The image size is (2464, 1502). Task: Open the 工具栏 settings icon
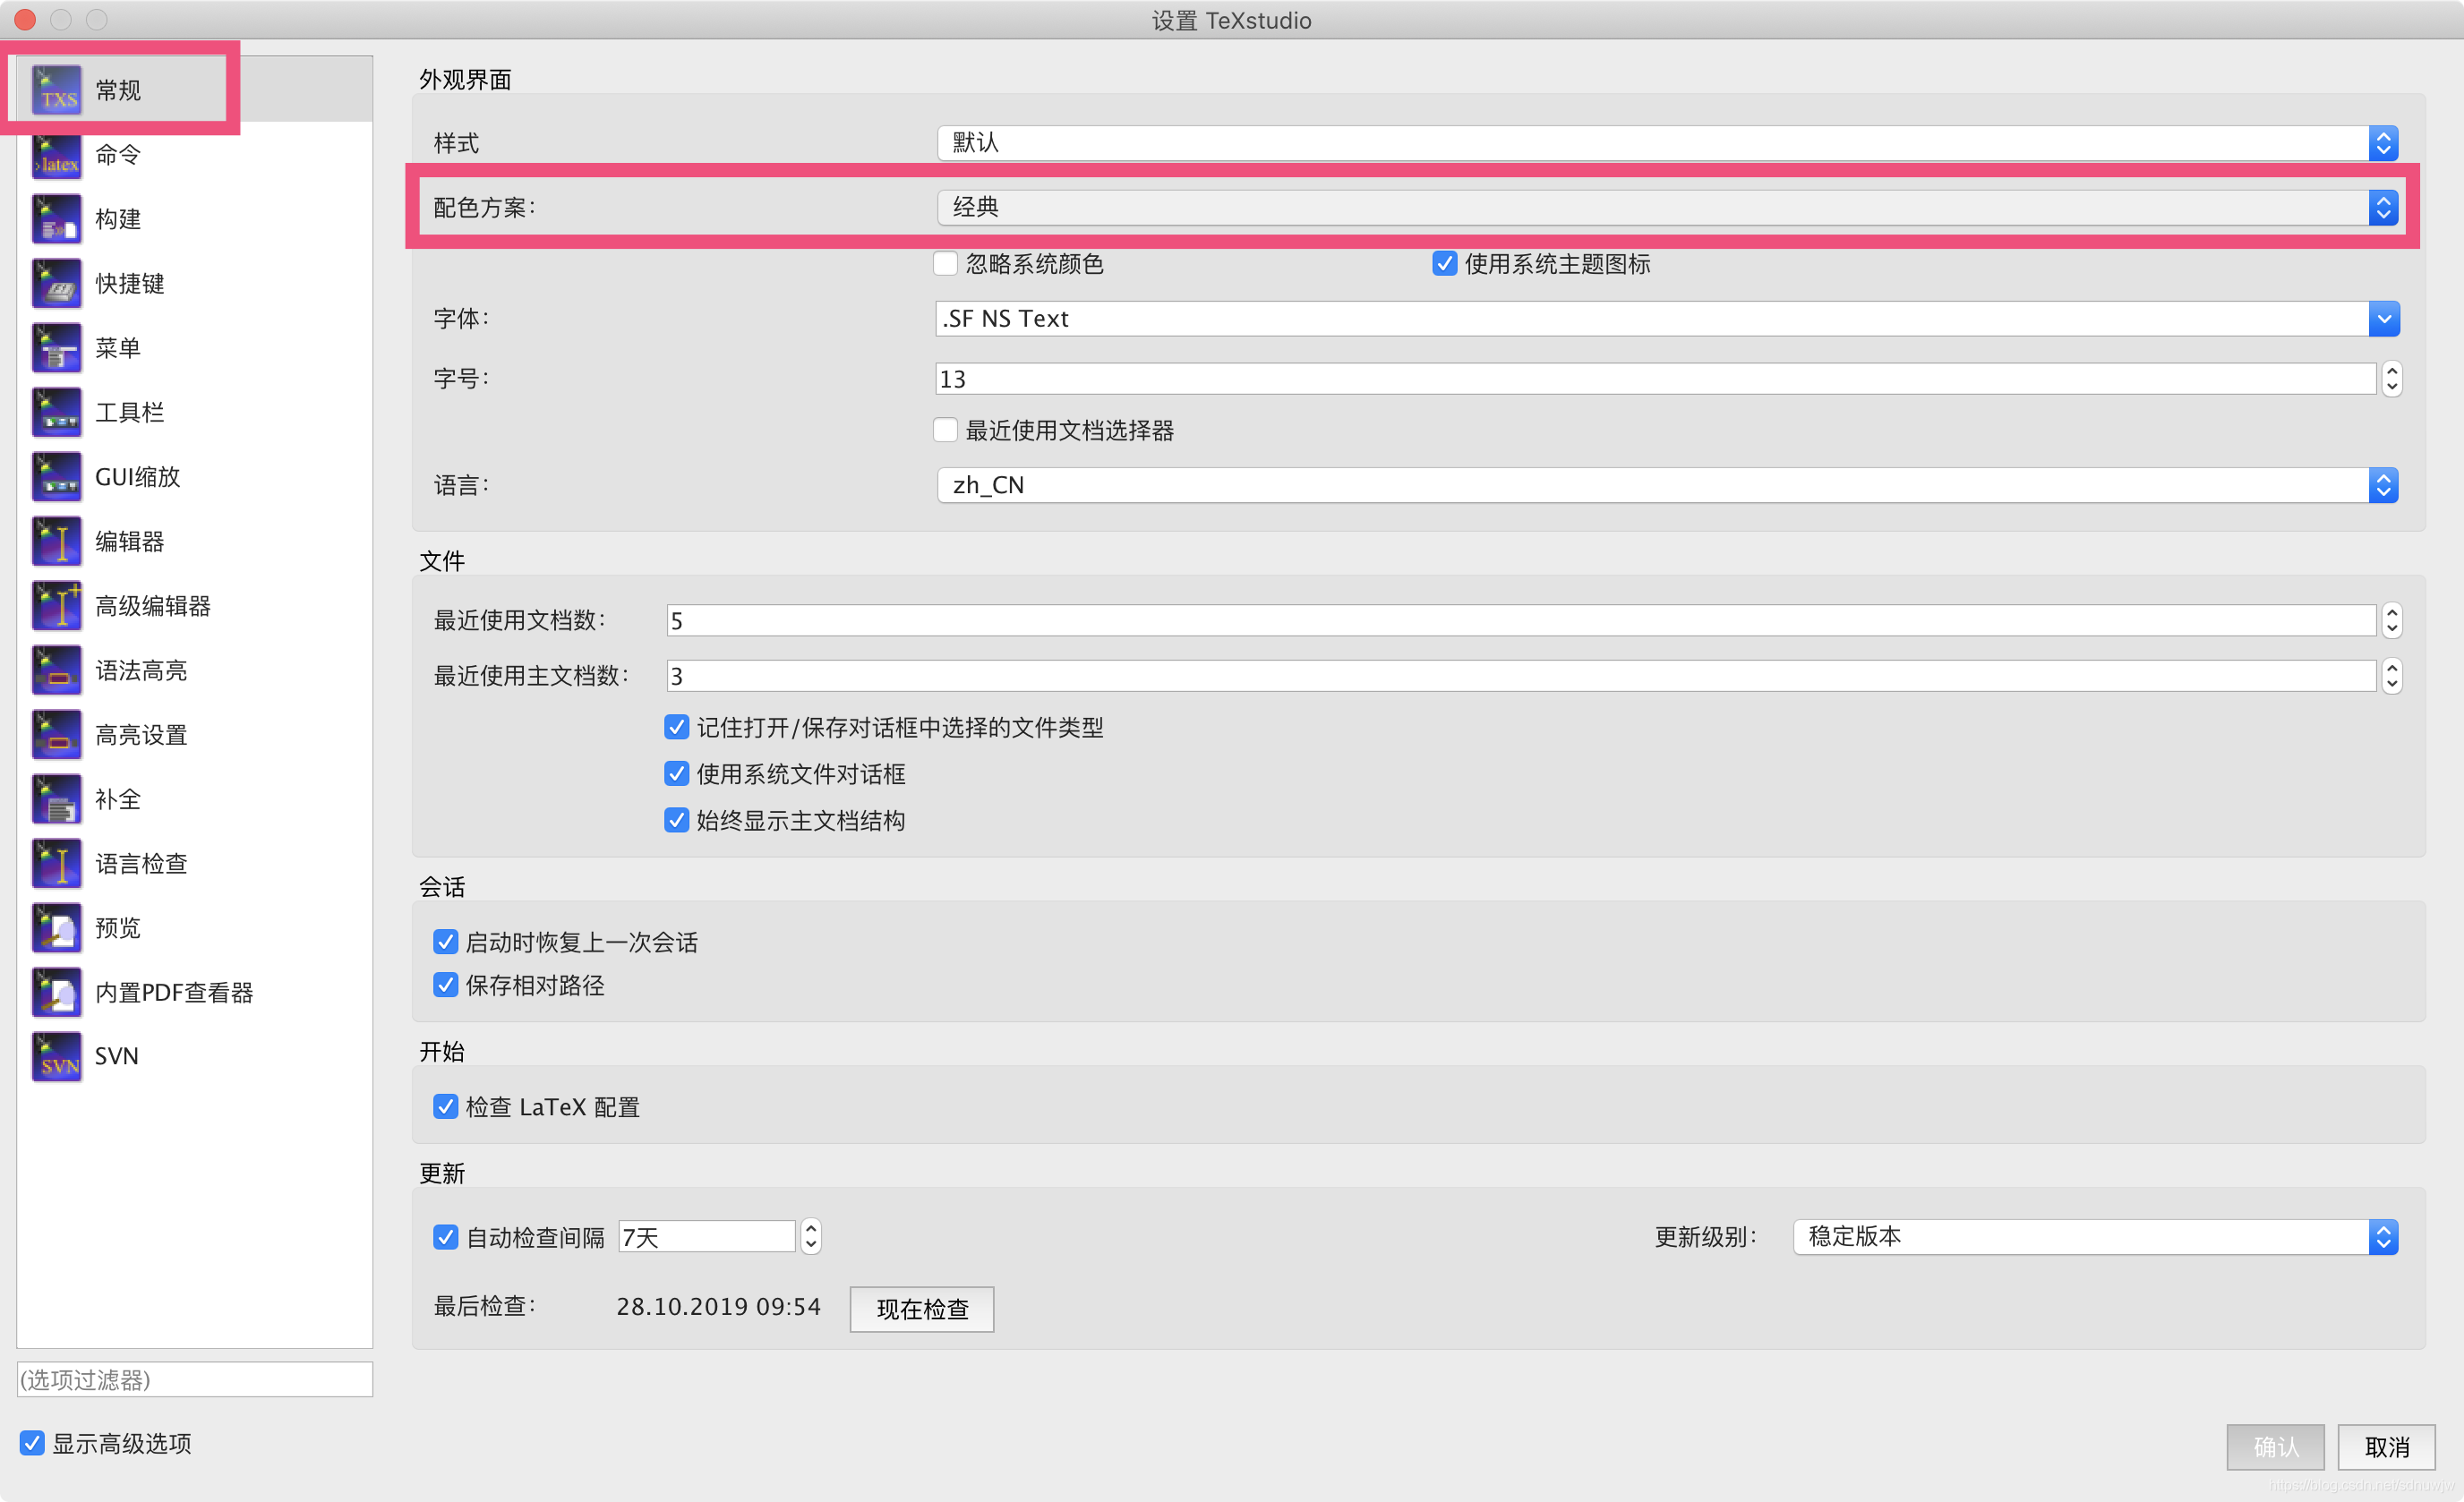(x=57, y=412)
